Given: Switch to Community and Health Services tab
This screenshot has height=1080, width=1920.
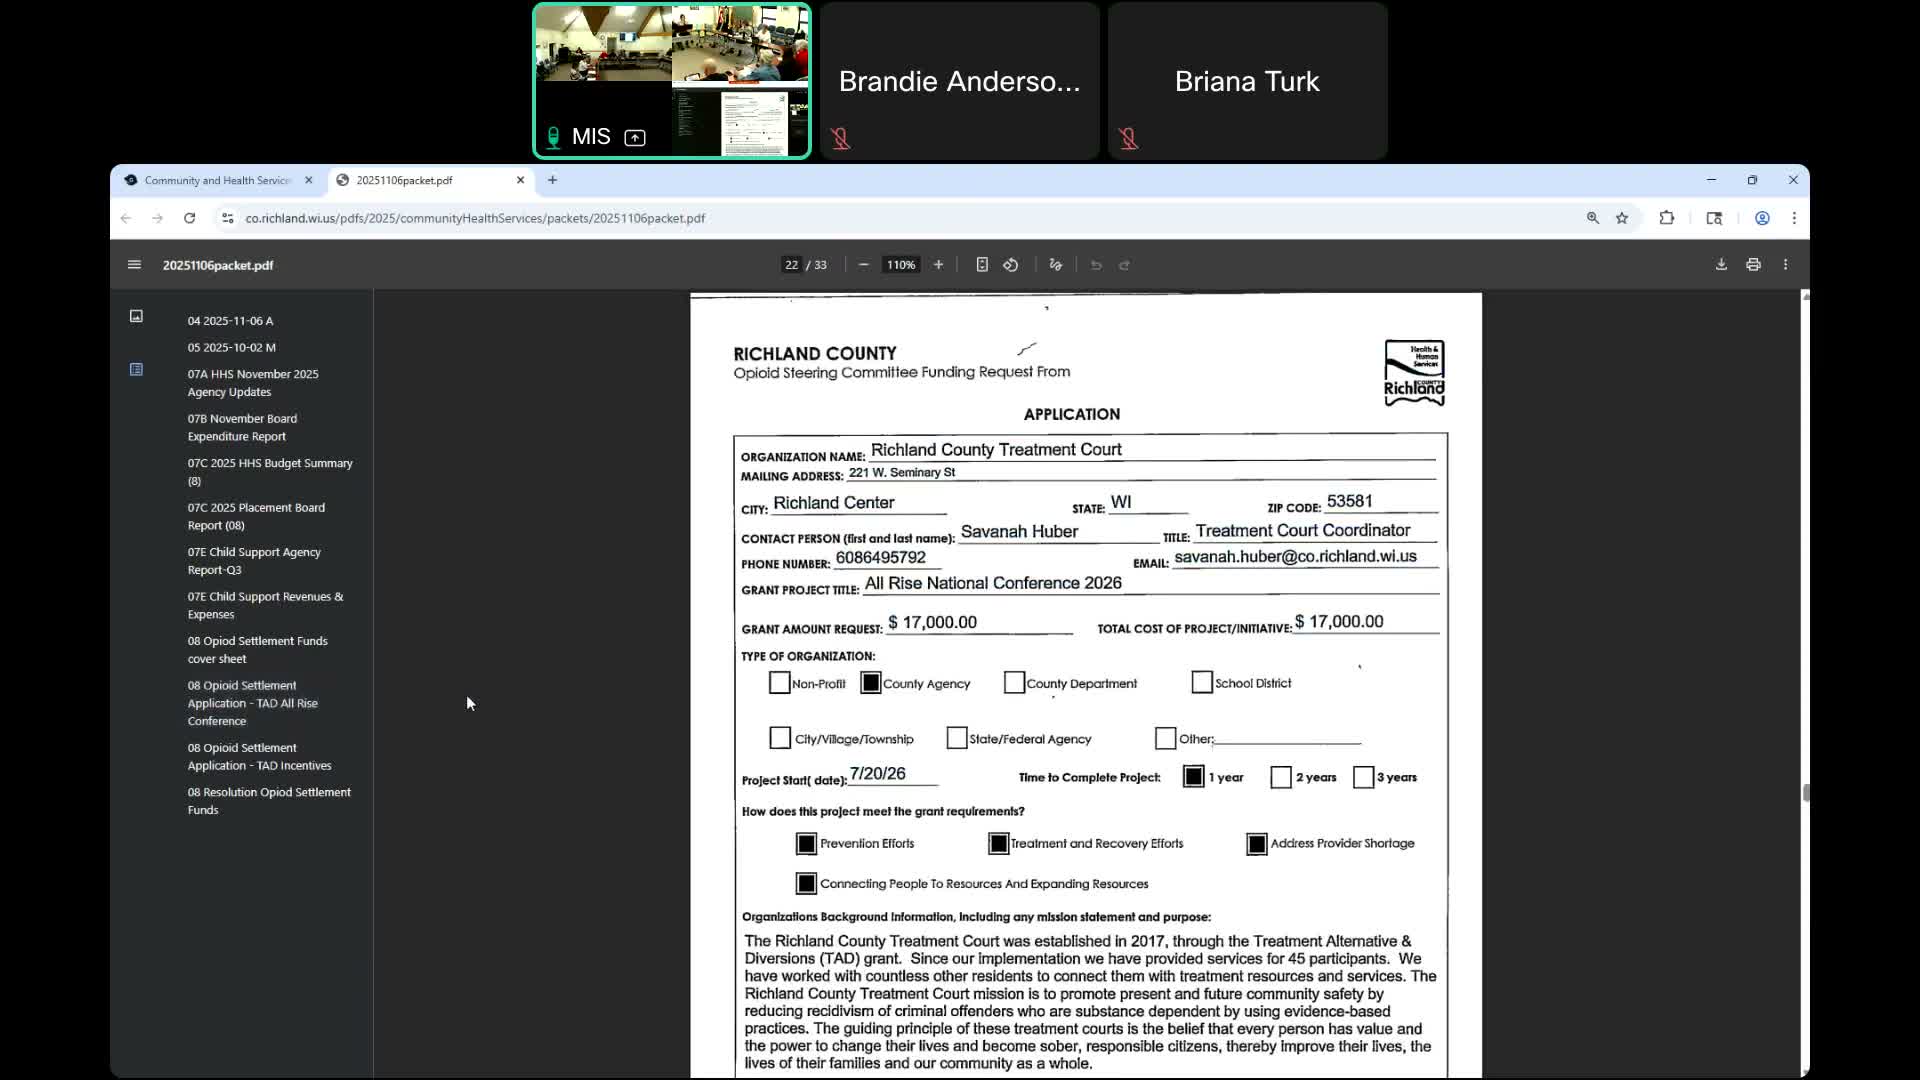Looking at the screenshot, I should (x=217, y=180).
